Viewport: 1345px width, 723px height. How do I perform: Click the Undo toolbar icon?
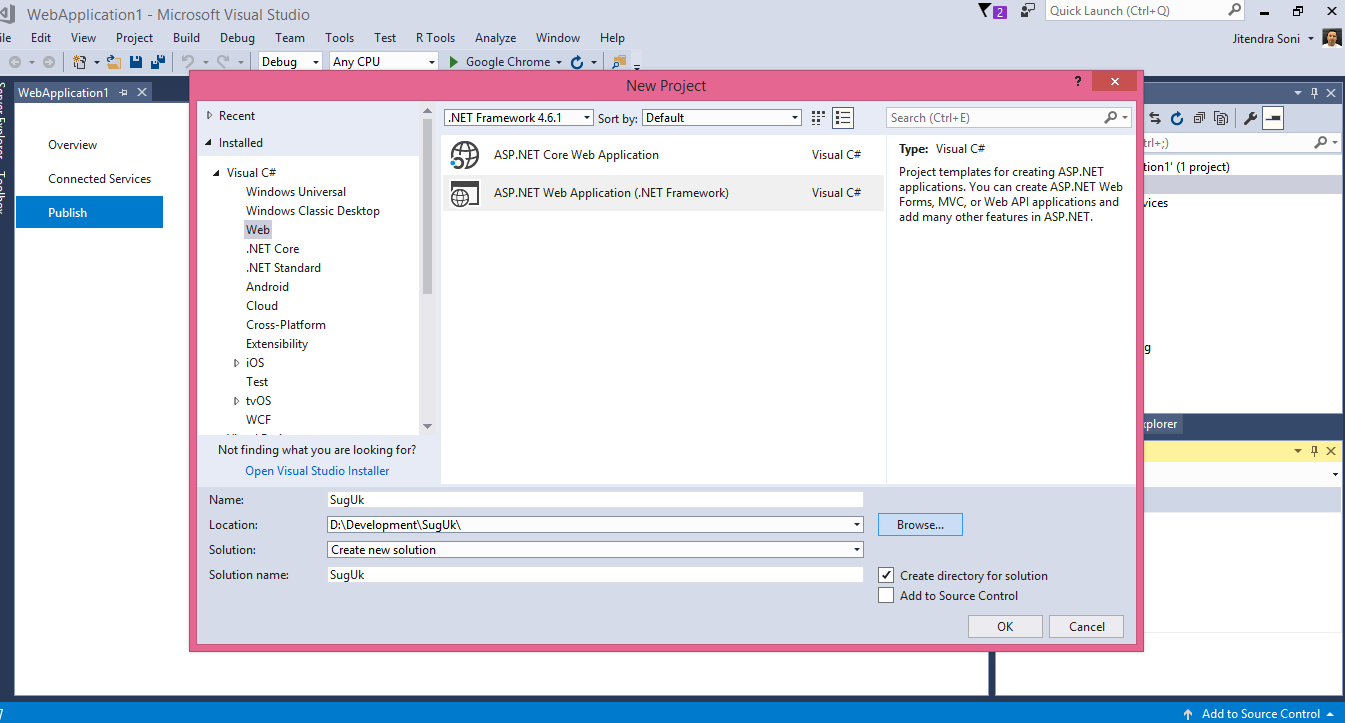(x=188, y=62)
